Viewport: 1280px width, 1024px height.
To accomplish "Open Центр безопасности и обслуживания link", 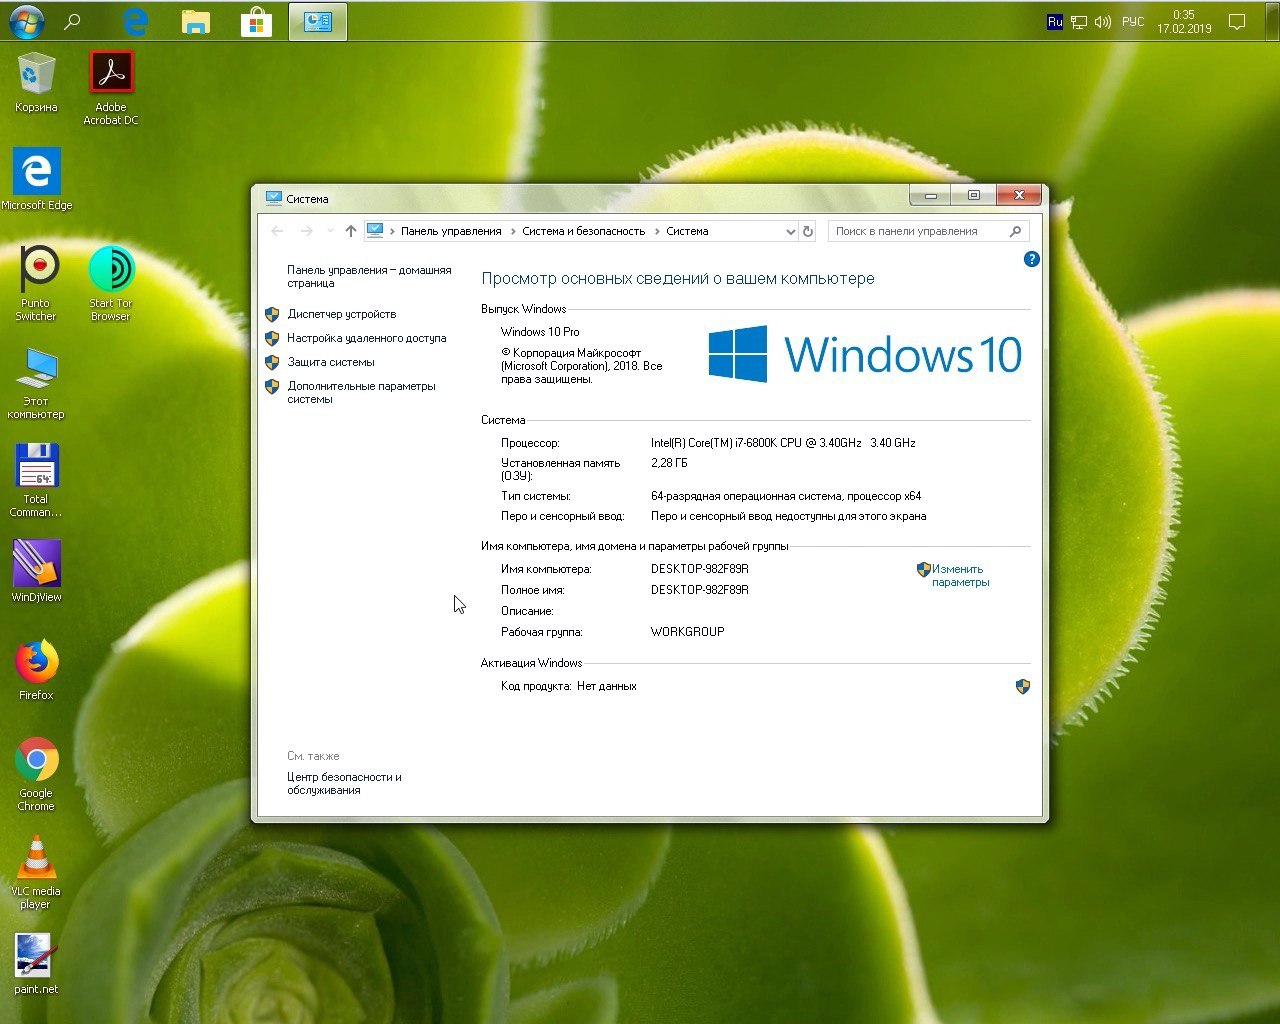I will [344, 783].
